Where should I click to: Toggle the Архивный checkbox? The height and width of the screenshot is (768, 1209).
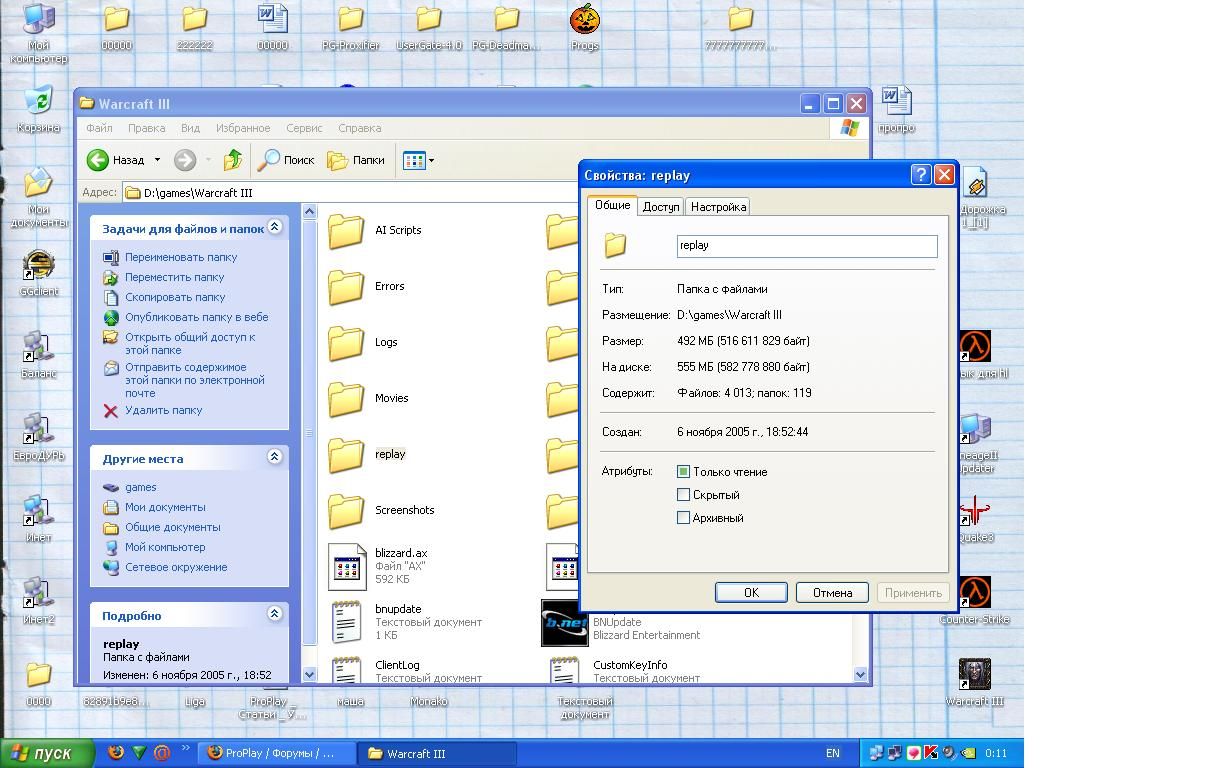pyautogui.click(x=684, y=518)
